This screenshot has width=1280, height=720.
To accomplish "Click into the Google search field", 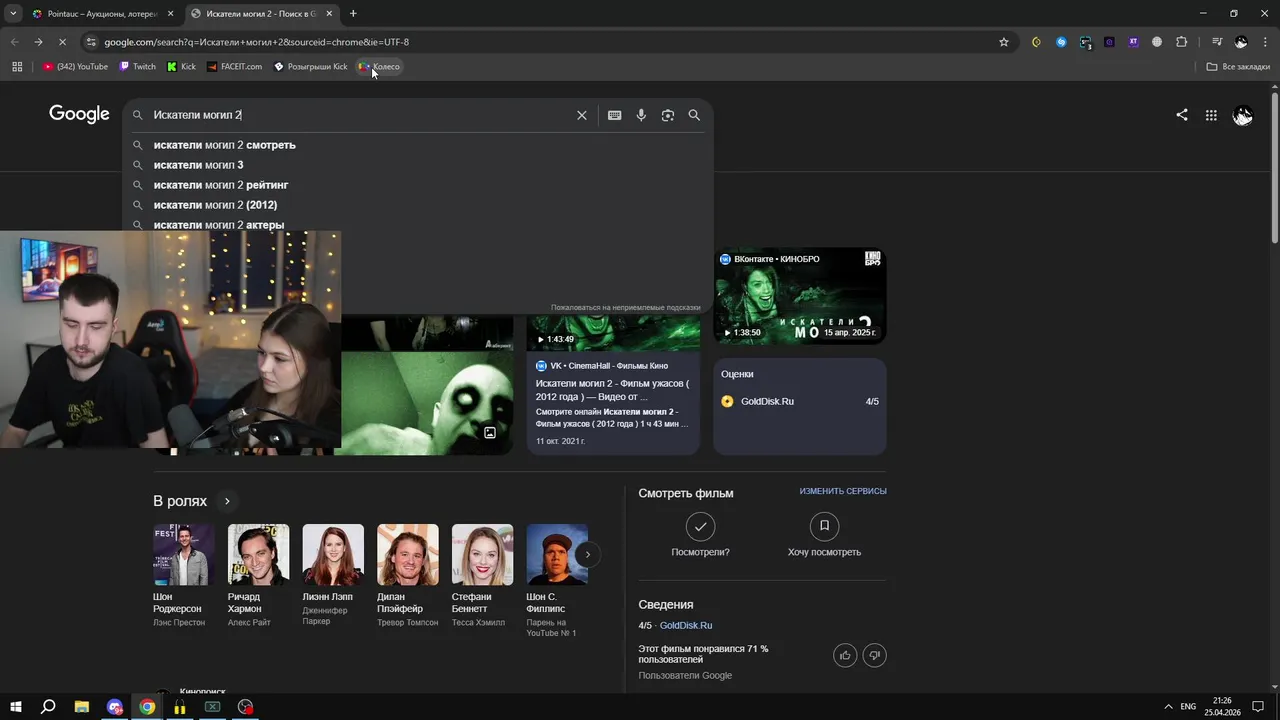I will coord(360,115).
